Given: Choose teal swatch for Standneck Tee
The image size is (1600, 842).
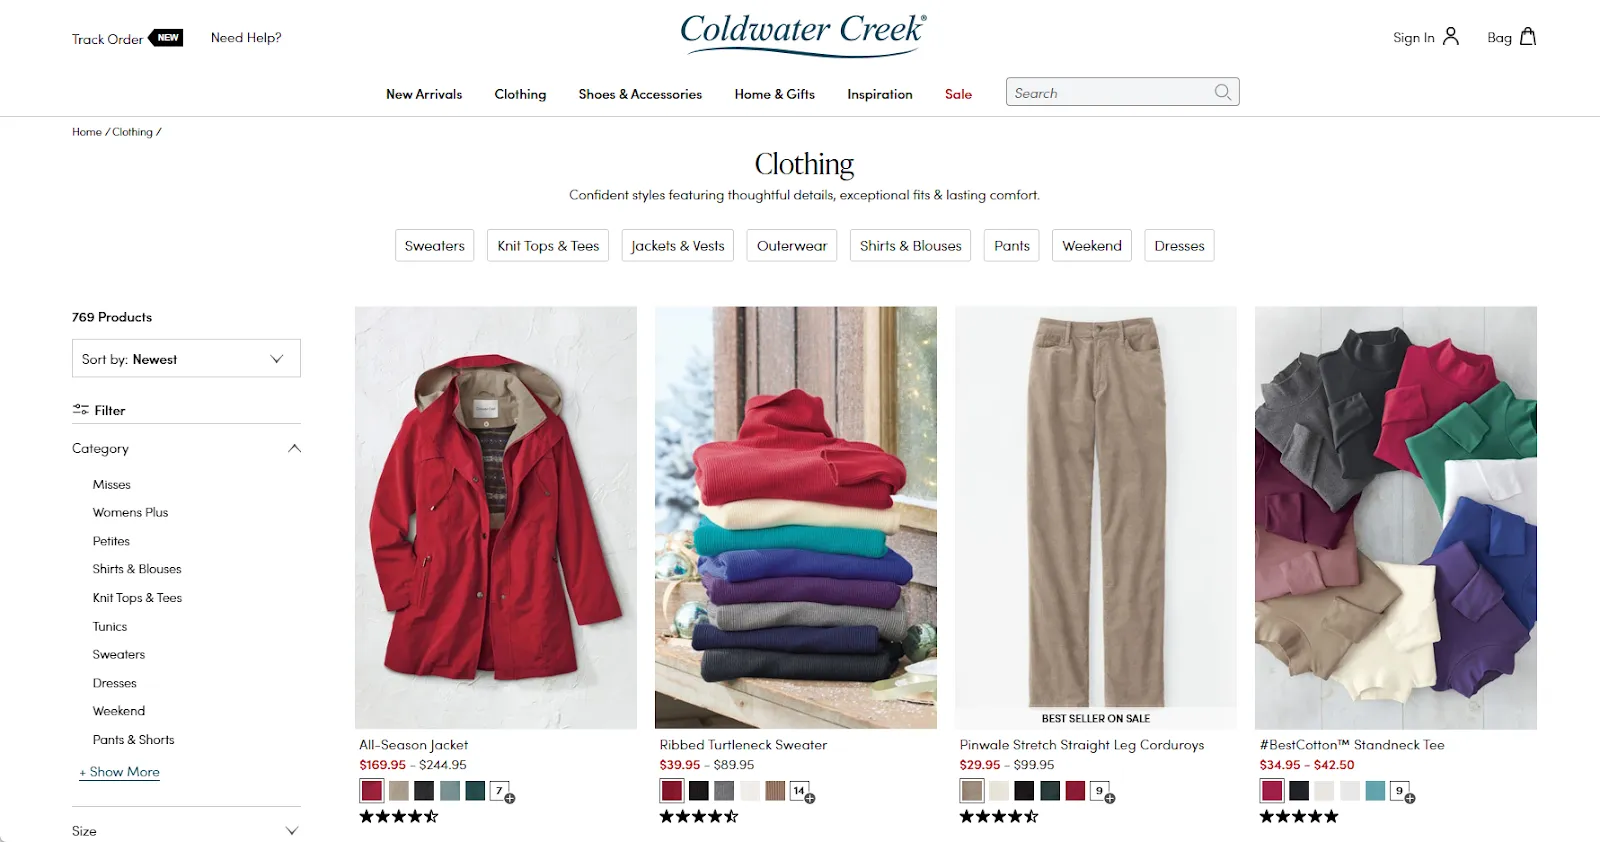Looking at the screenshot, I should [1375, 791].
